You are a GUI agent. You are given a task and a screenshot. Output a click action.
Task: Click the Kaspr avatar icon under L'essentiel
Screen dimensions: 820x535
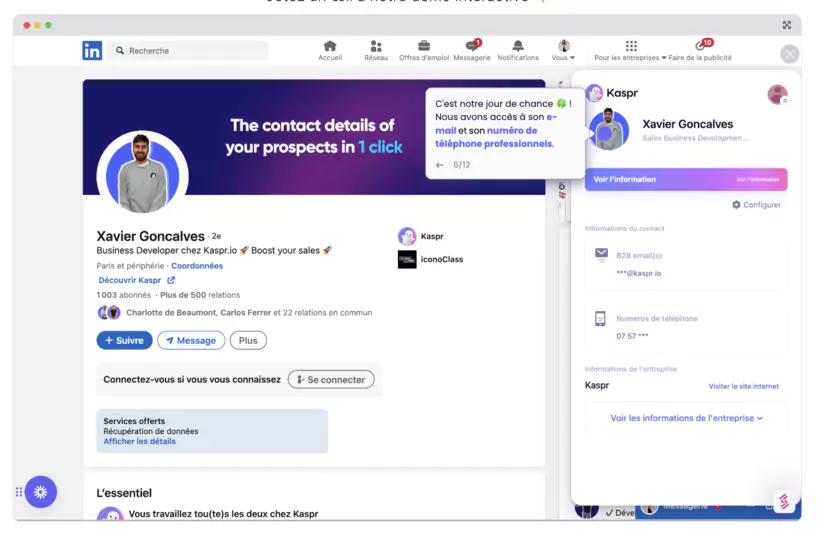point(110,514)
